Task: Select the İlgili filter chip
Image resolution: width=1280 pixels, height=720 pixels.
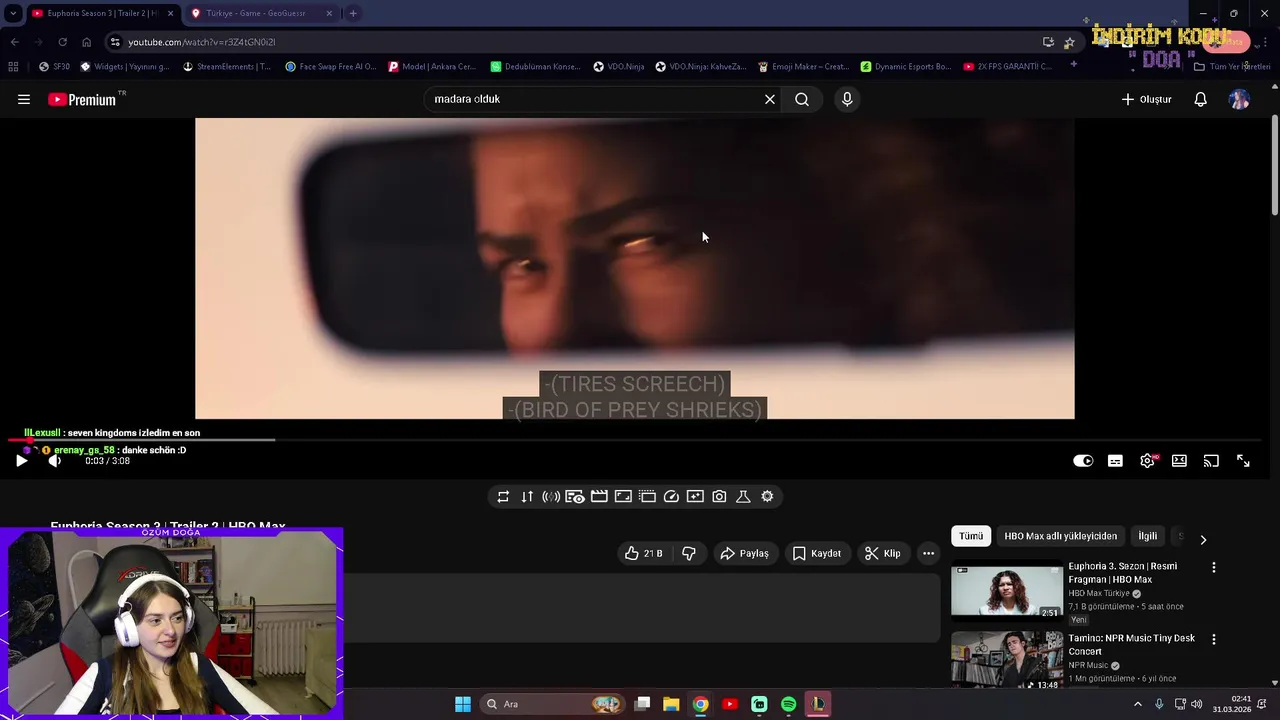Action: click(x=1148, y=536)
